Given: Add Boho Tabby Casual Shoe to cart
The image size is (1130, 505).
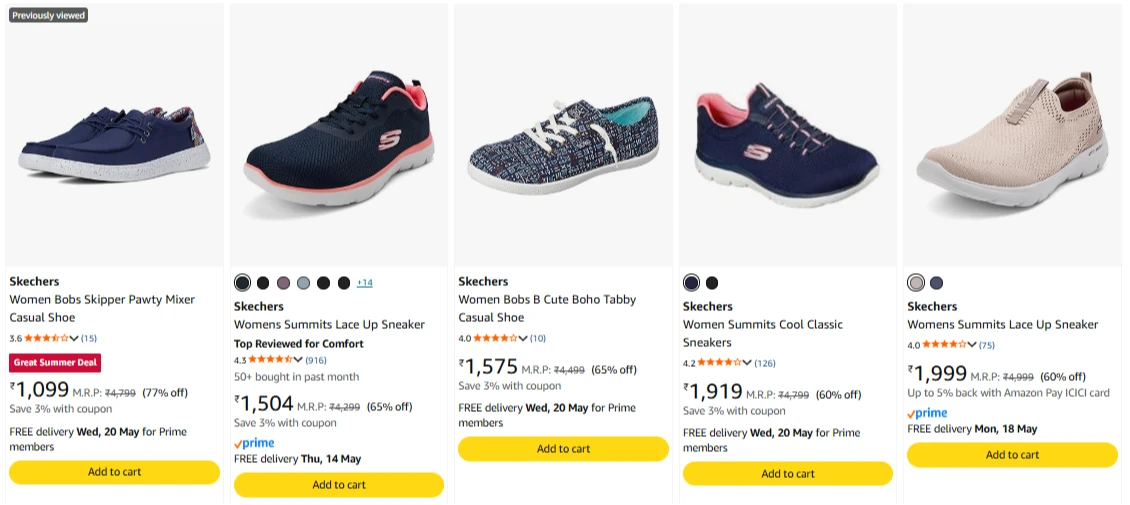Looking at the screenshot, I should tap(564, 449).
